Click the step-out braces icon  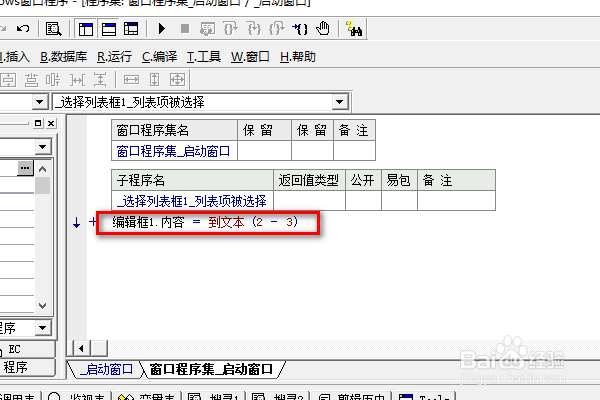coord(277,29)
